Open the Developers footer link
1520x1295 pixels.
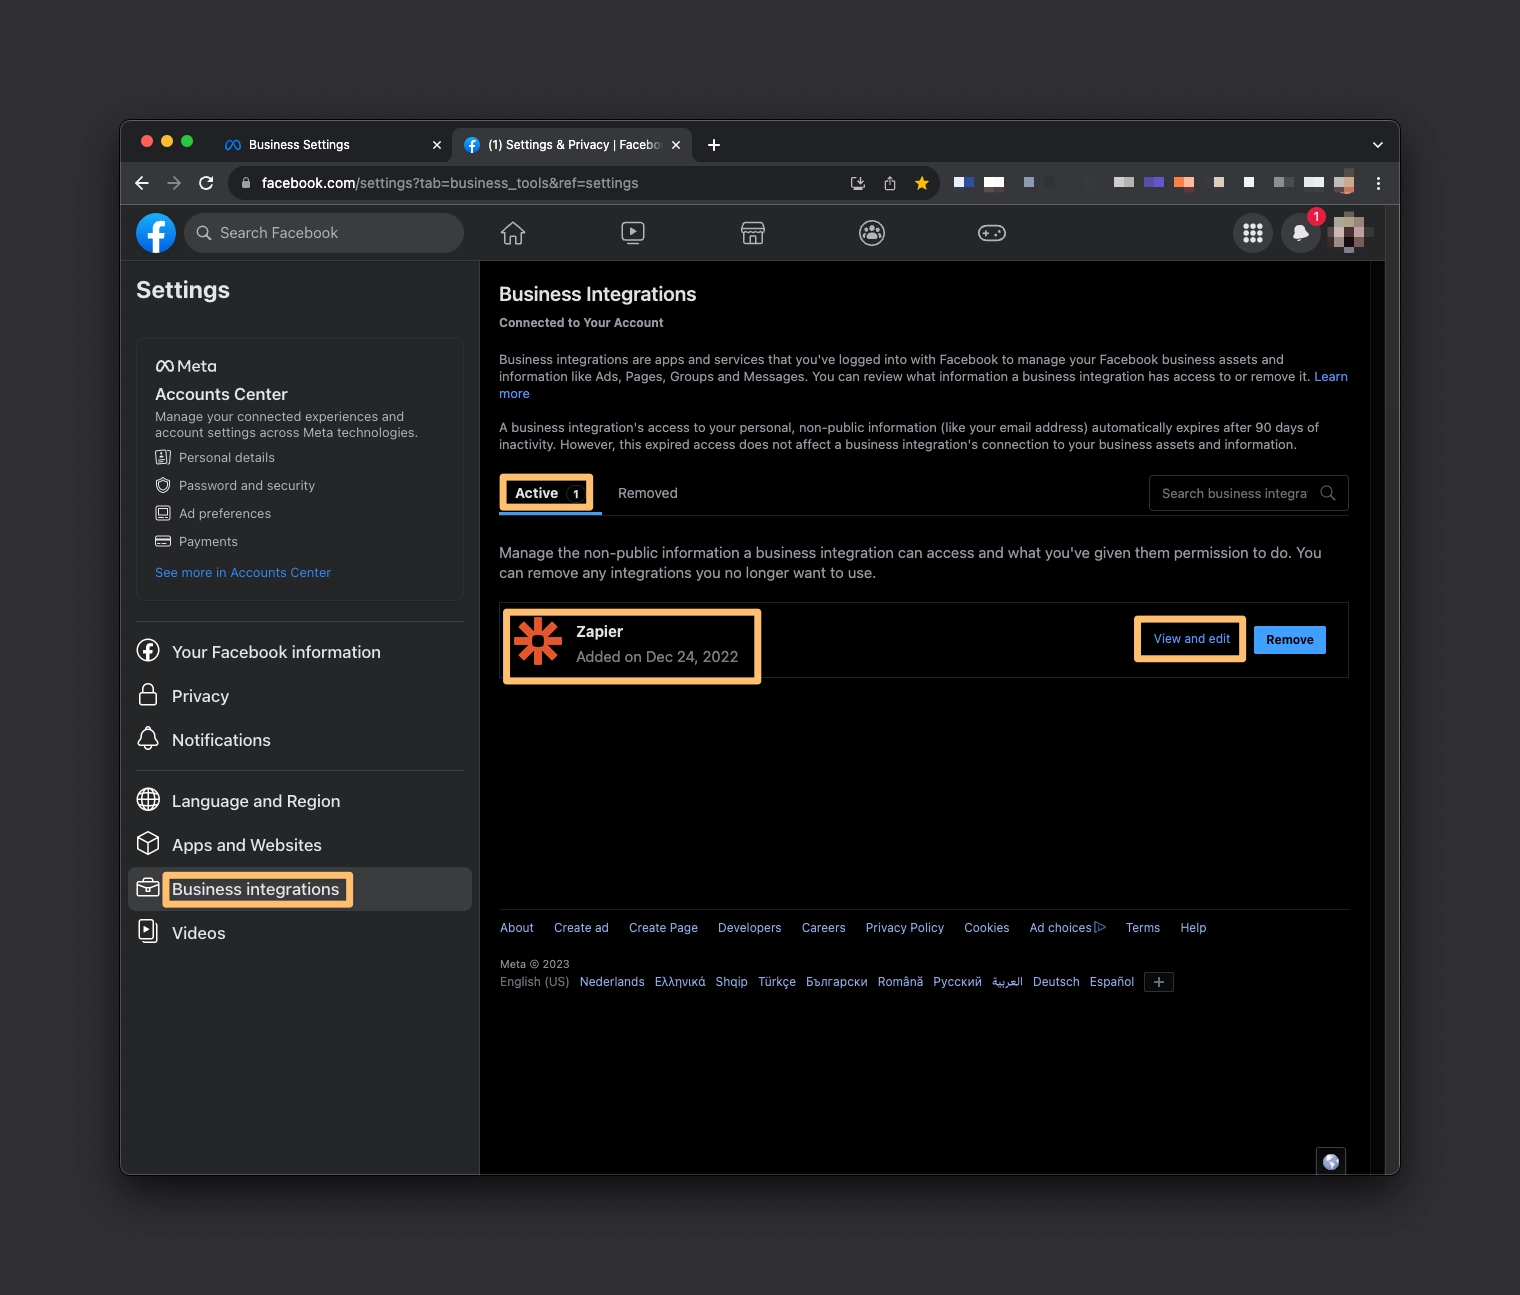pyautogui.click(x=750, y=928)
